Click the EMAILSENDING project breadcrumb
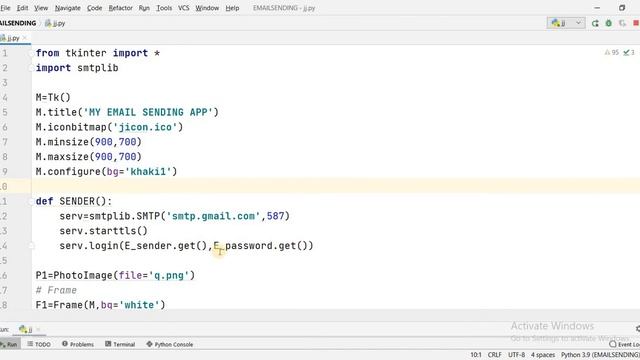Image resolution: width=640 pixels, height=360 pixels. (x=18, y=23)
